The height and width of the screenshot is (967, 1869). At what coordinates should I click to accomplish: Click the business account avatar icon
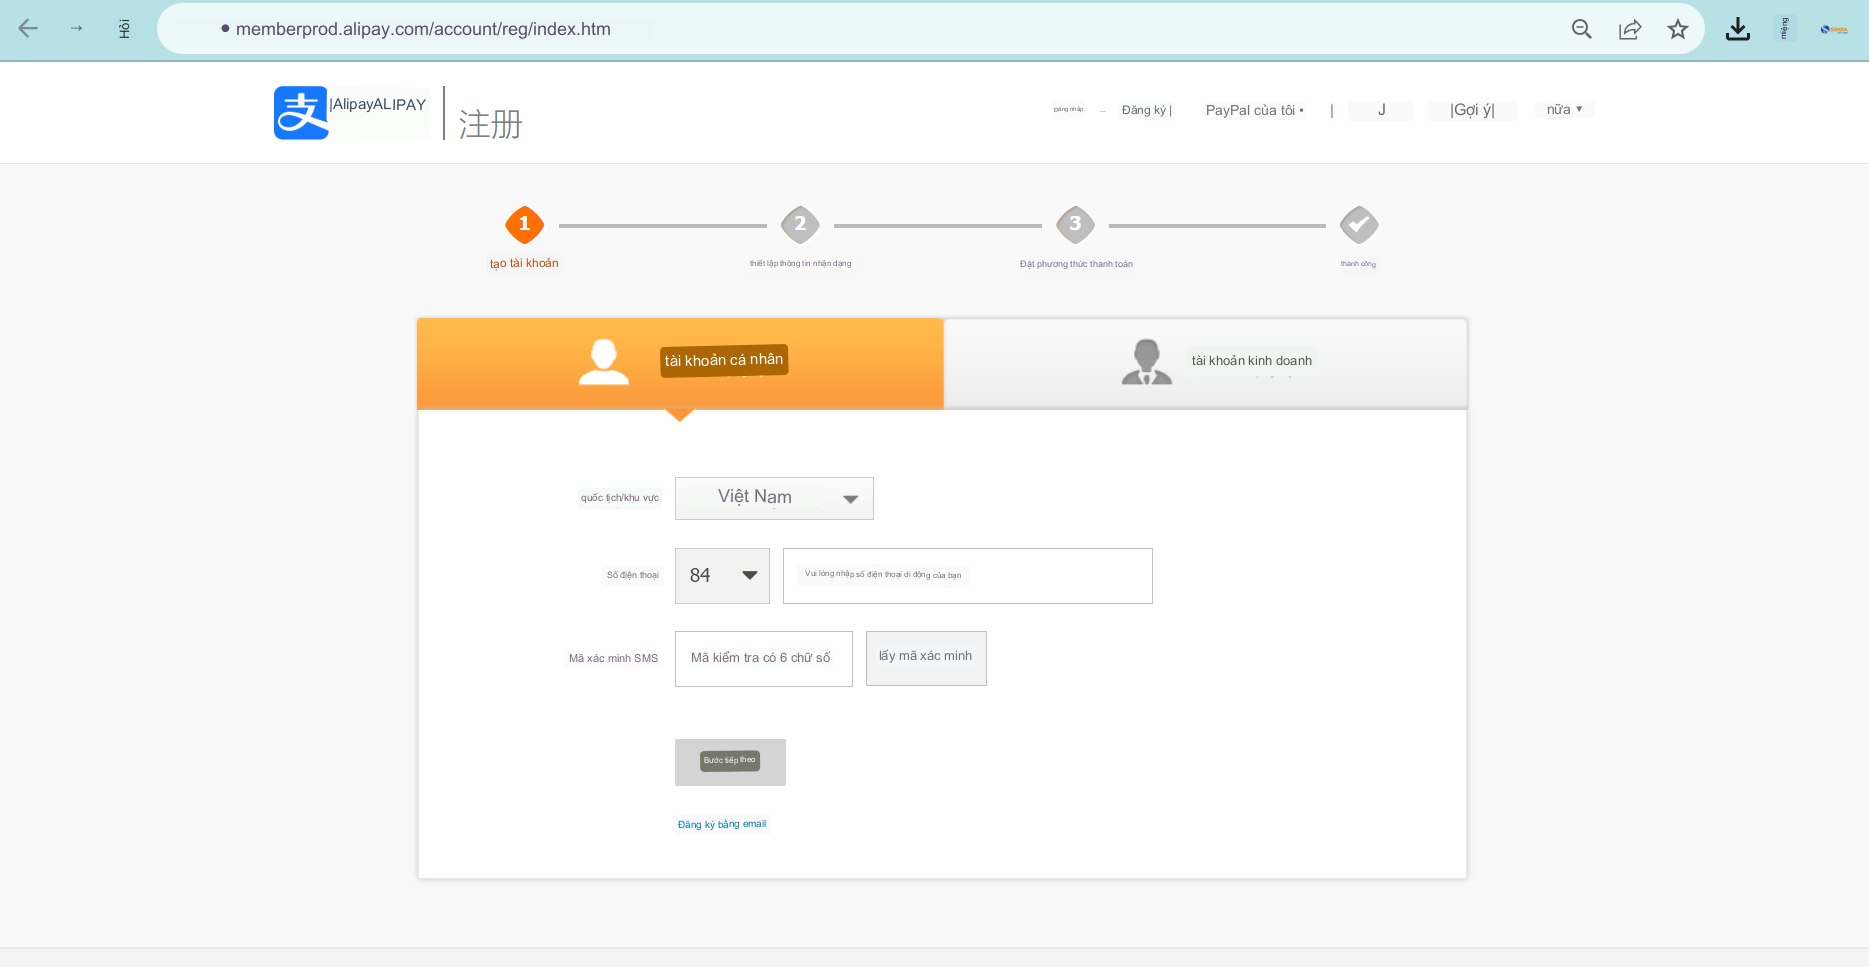(1147, 362)
